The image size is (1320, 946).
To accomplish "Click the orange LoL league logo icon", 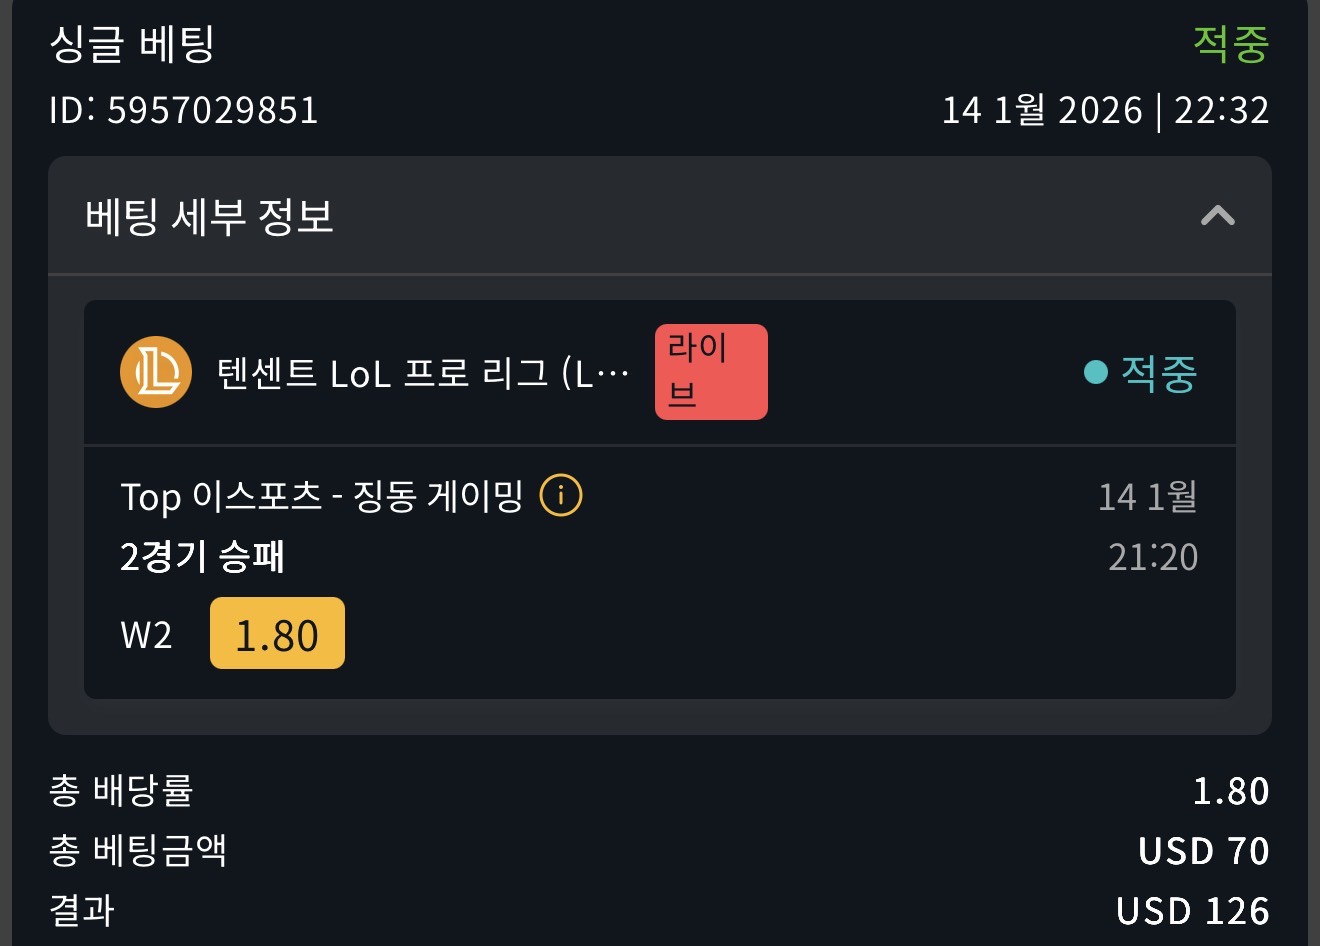I will 156,372.
